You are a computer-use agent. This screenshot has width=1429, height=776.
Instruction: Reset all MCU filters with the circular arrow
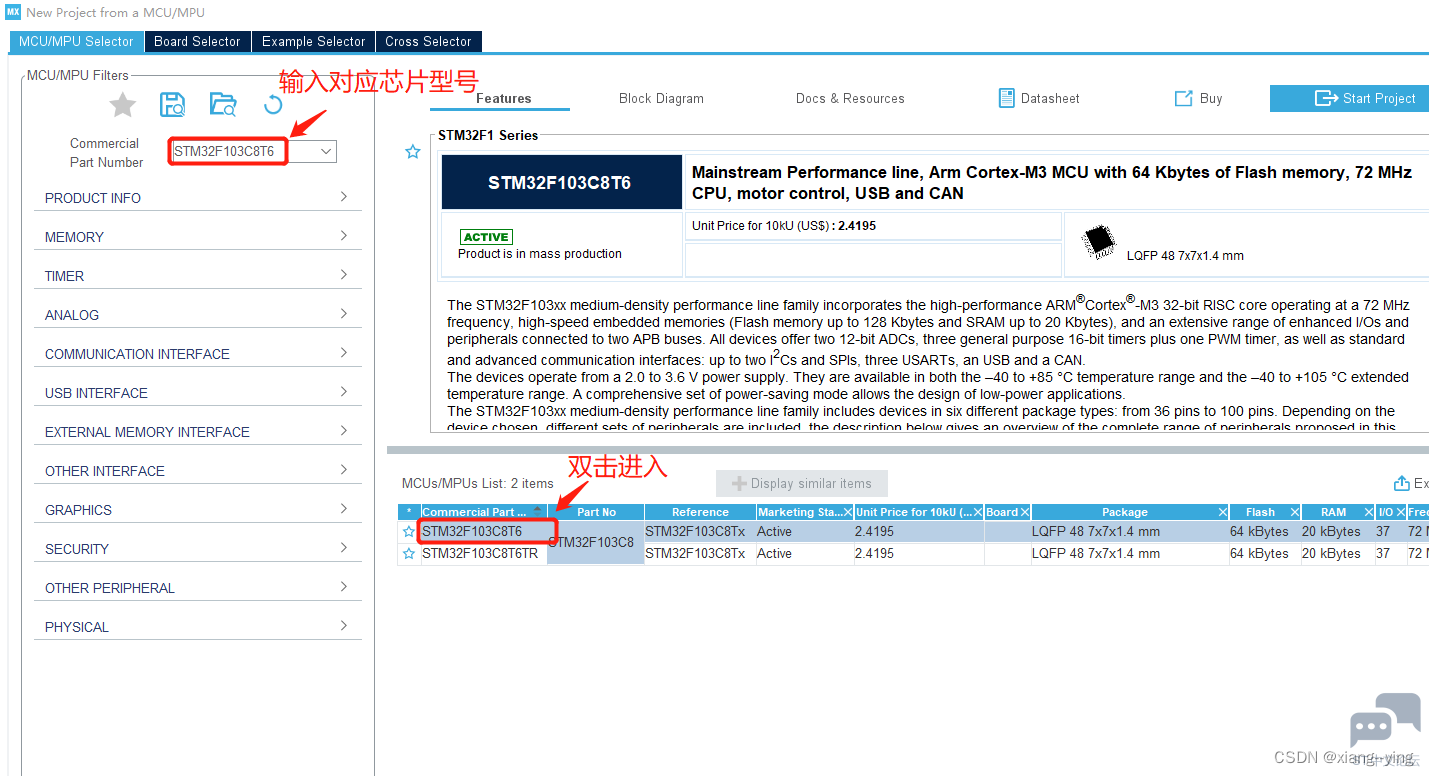click(x=273, y=104)
